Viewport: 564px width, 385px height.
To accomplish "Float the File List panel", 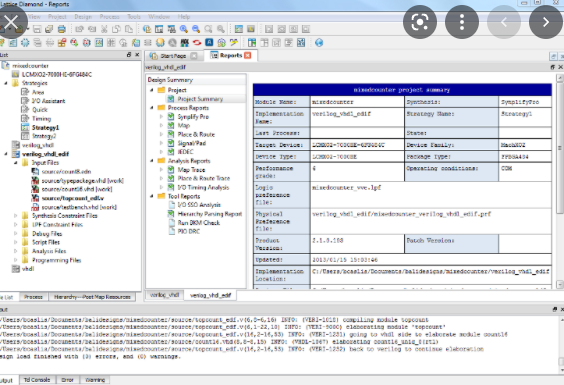I will point(129,55).
